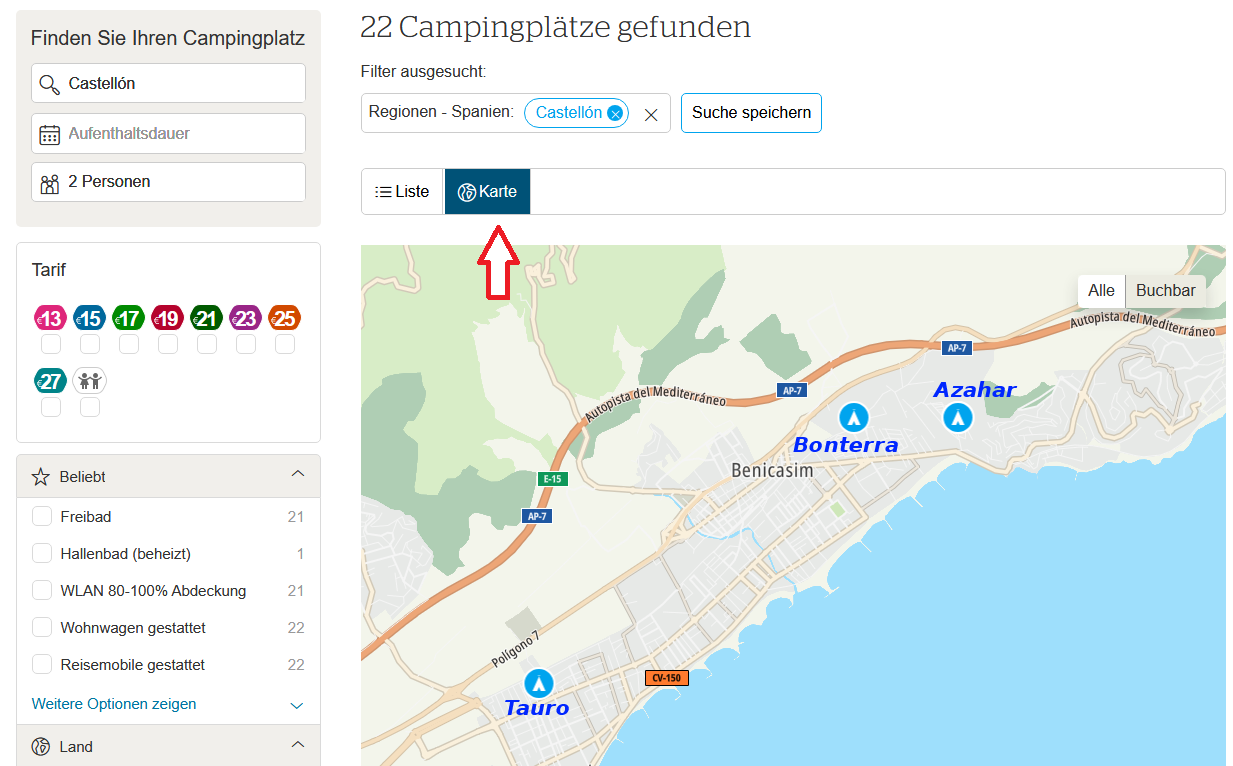Screen dimensions: 1233x766
Task: Tick the Hallenbad (beheizt) checkbox
Action: tap(42, 554)
